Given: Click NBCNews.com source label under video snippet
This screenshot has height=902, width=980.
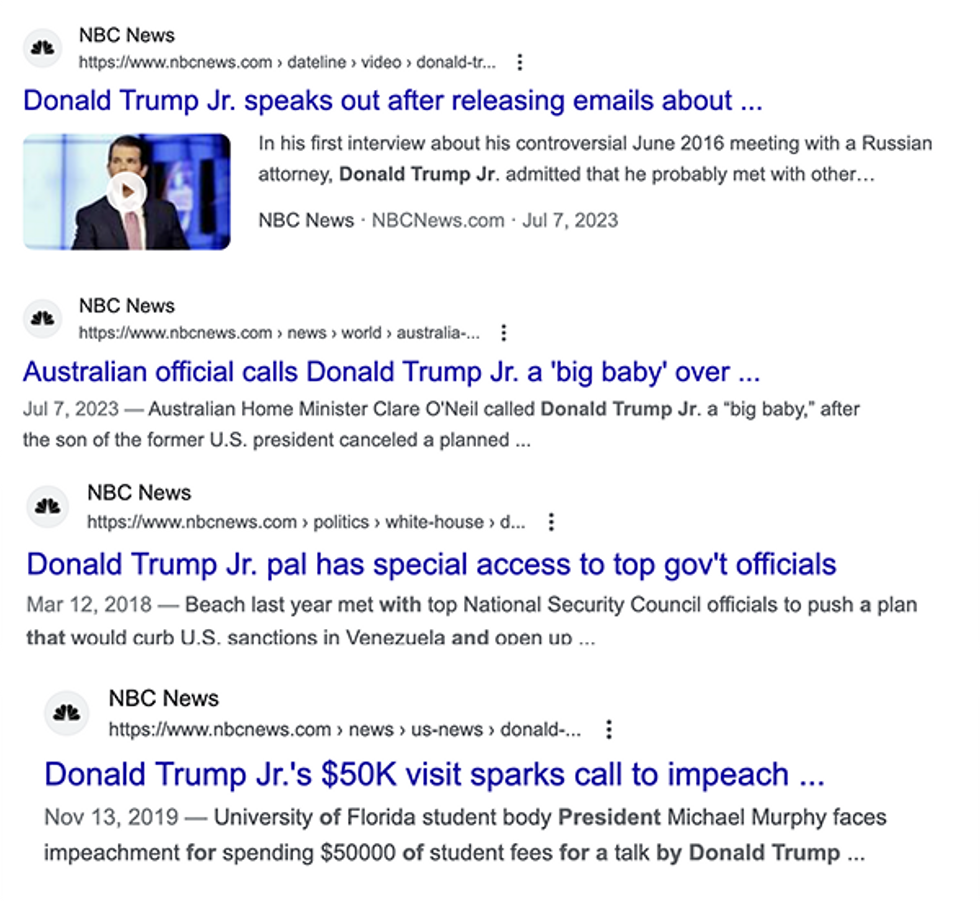Looking at the screenshot, I should [x=438, y=221].
